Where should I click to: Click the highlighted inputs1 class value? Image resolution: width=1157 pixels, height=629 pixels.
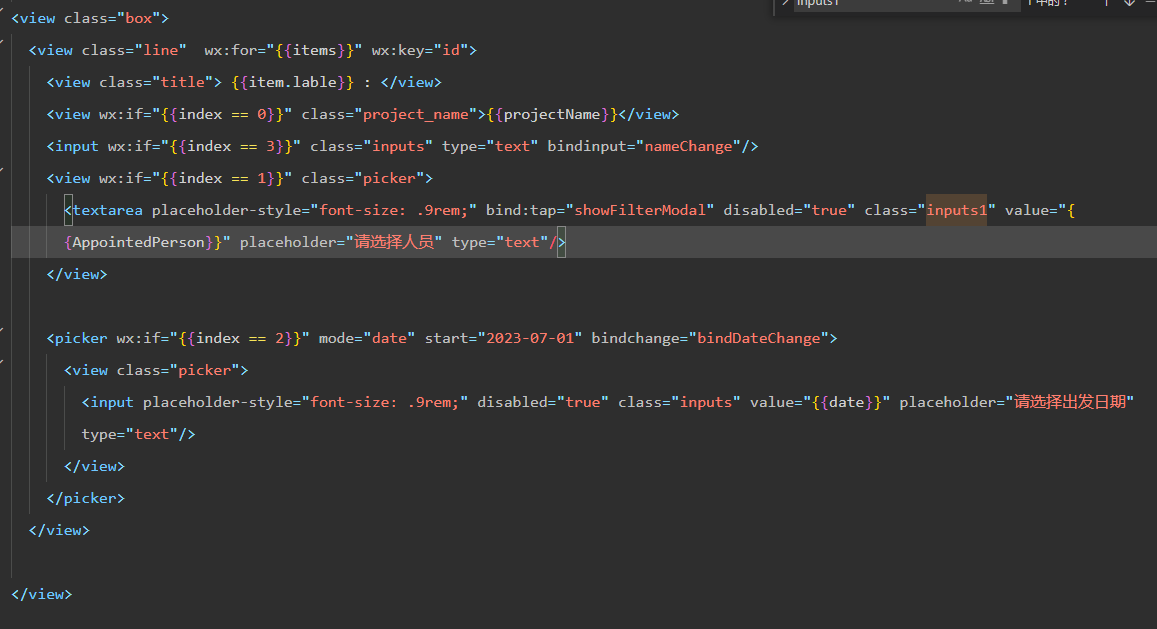point(956,210)
